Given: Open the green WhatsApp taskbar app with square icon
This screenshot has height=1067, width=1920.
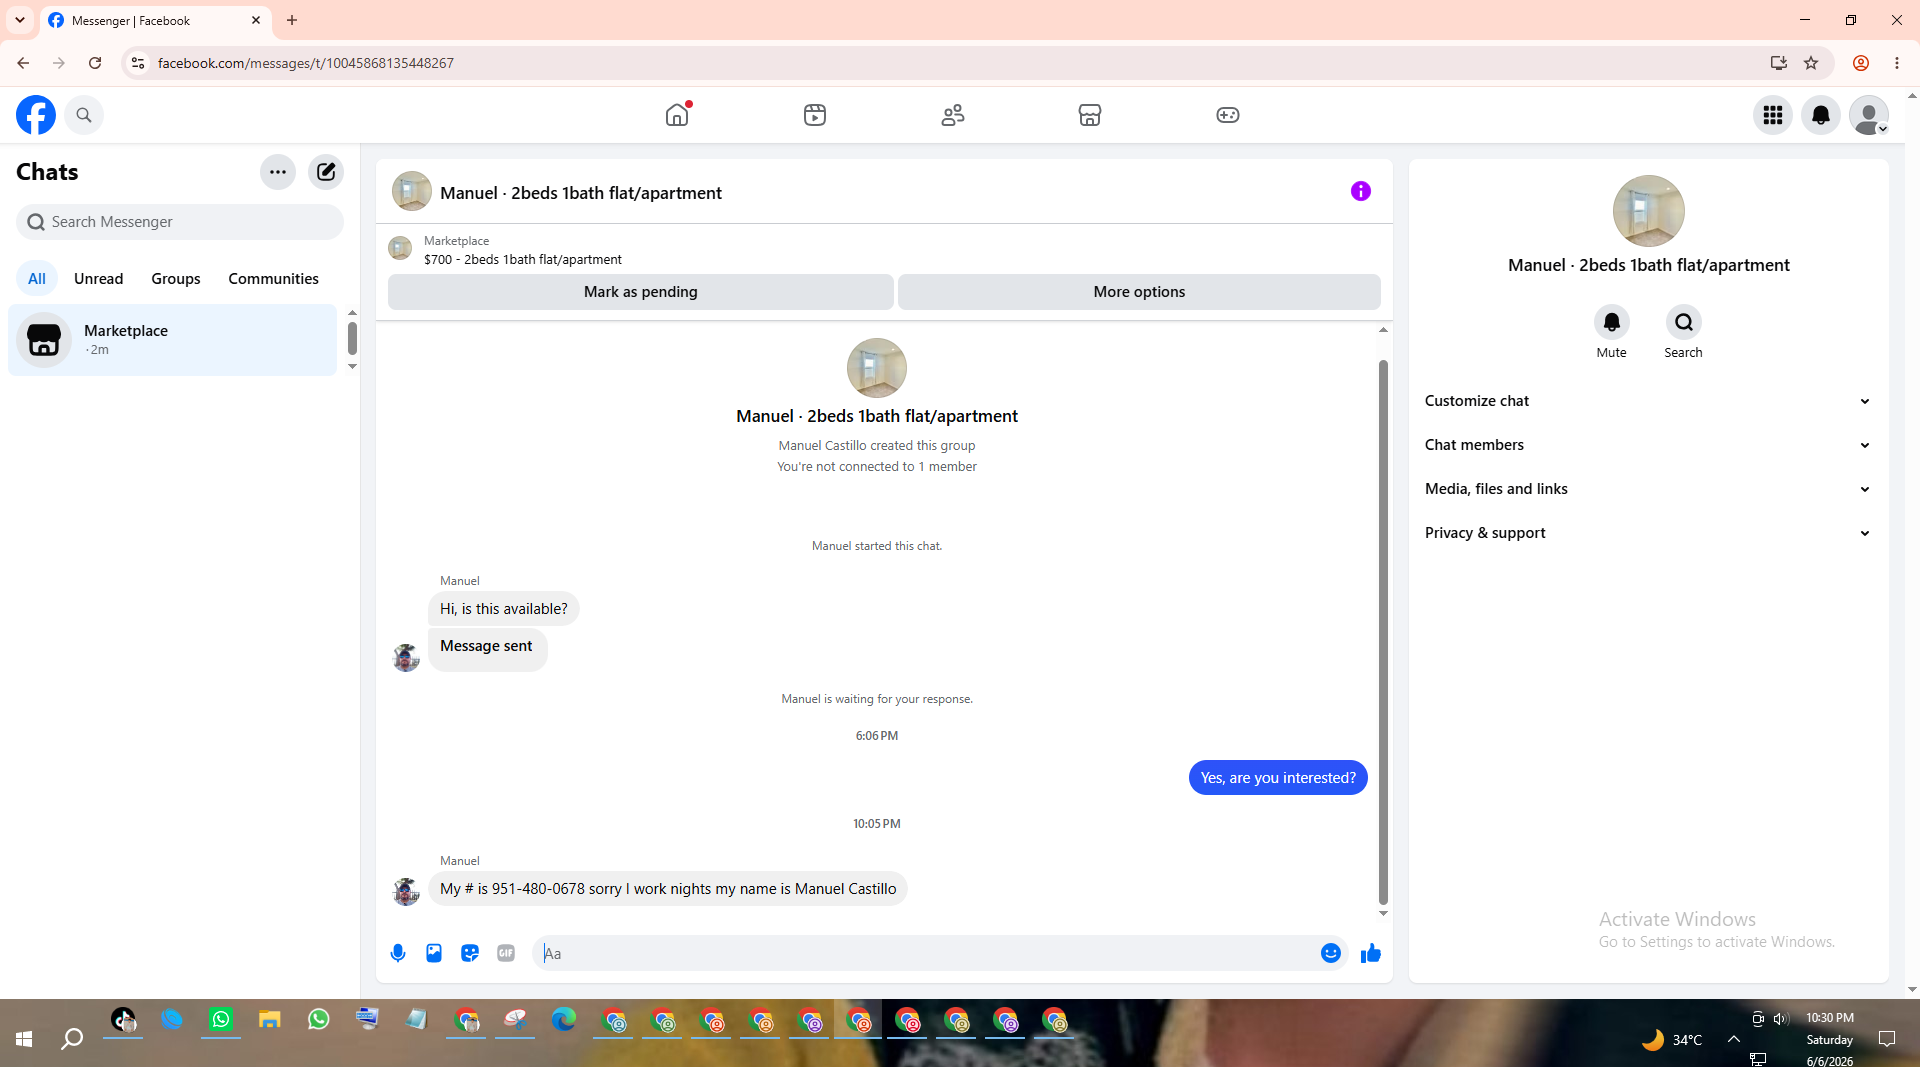Looking at the screenshot, I should click(x=221, y=1020).
